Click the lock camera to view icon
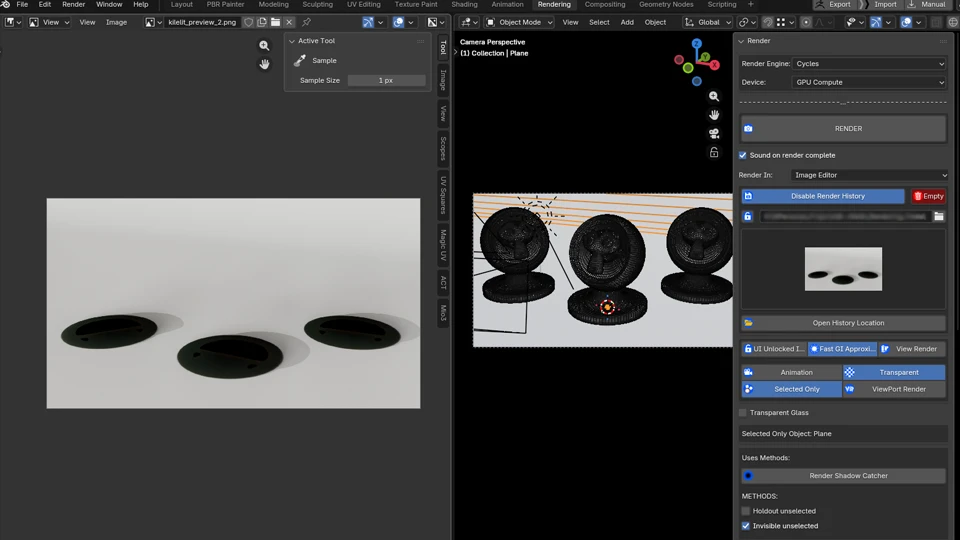 714,153
